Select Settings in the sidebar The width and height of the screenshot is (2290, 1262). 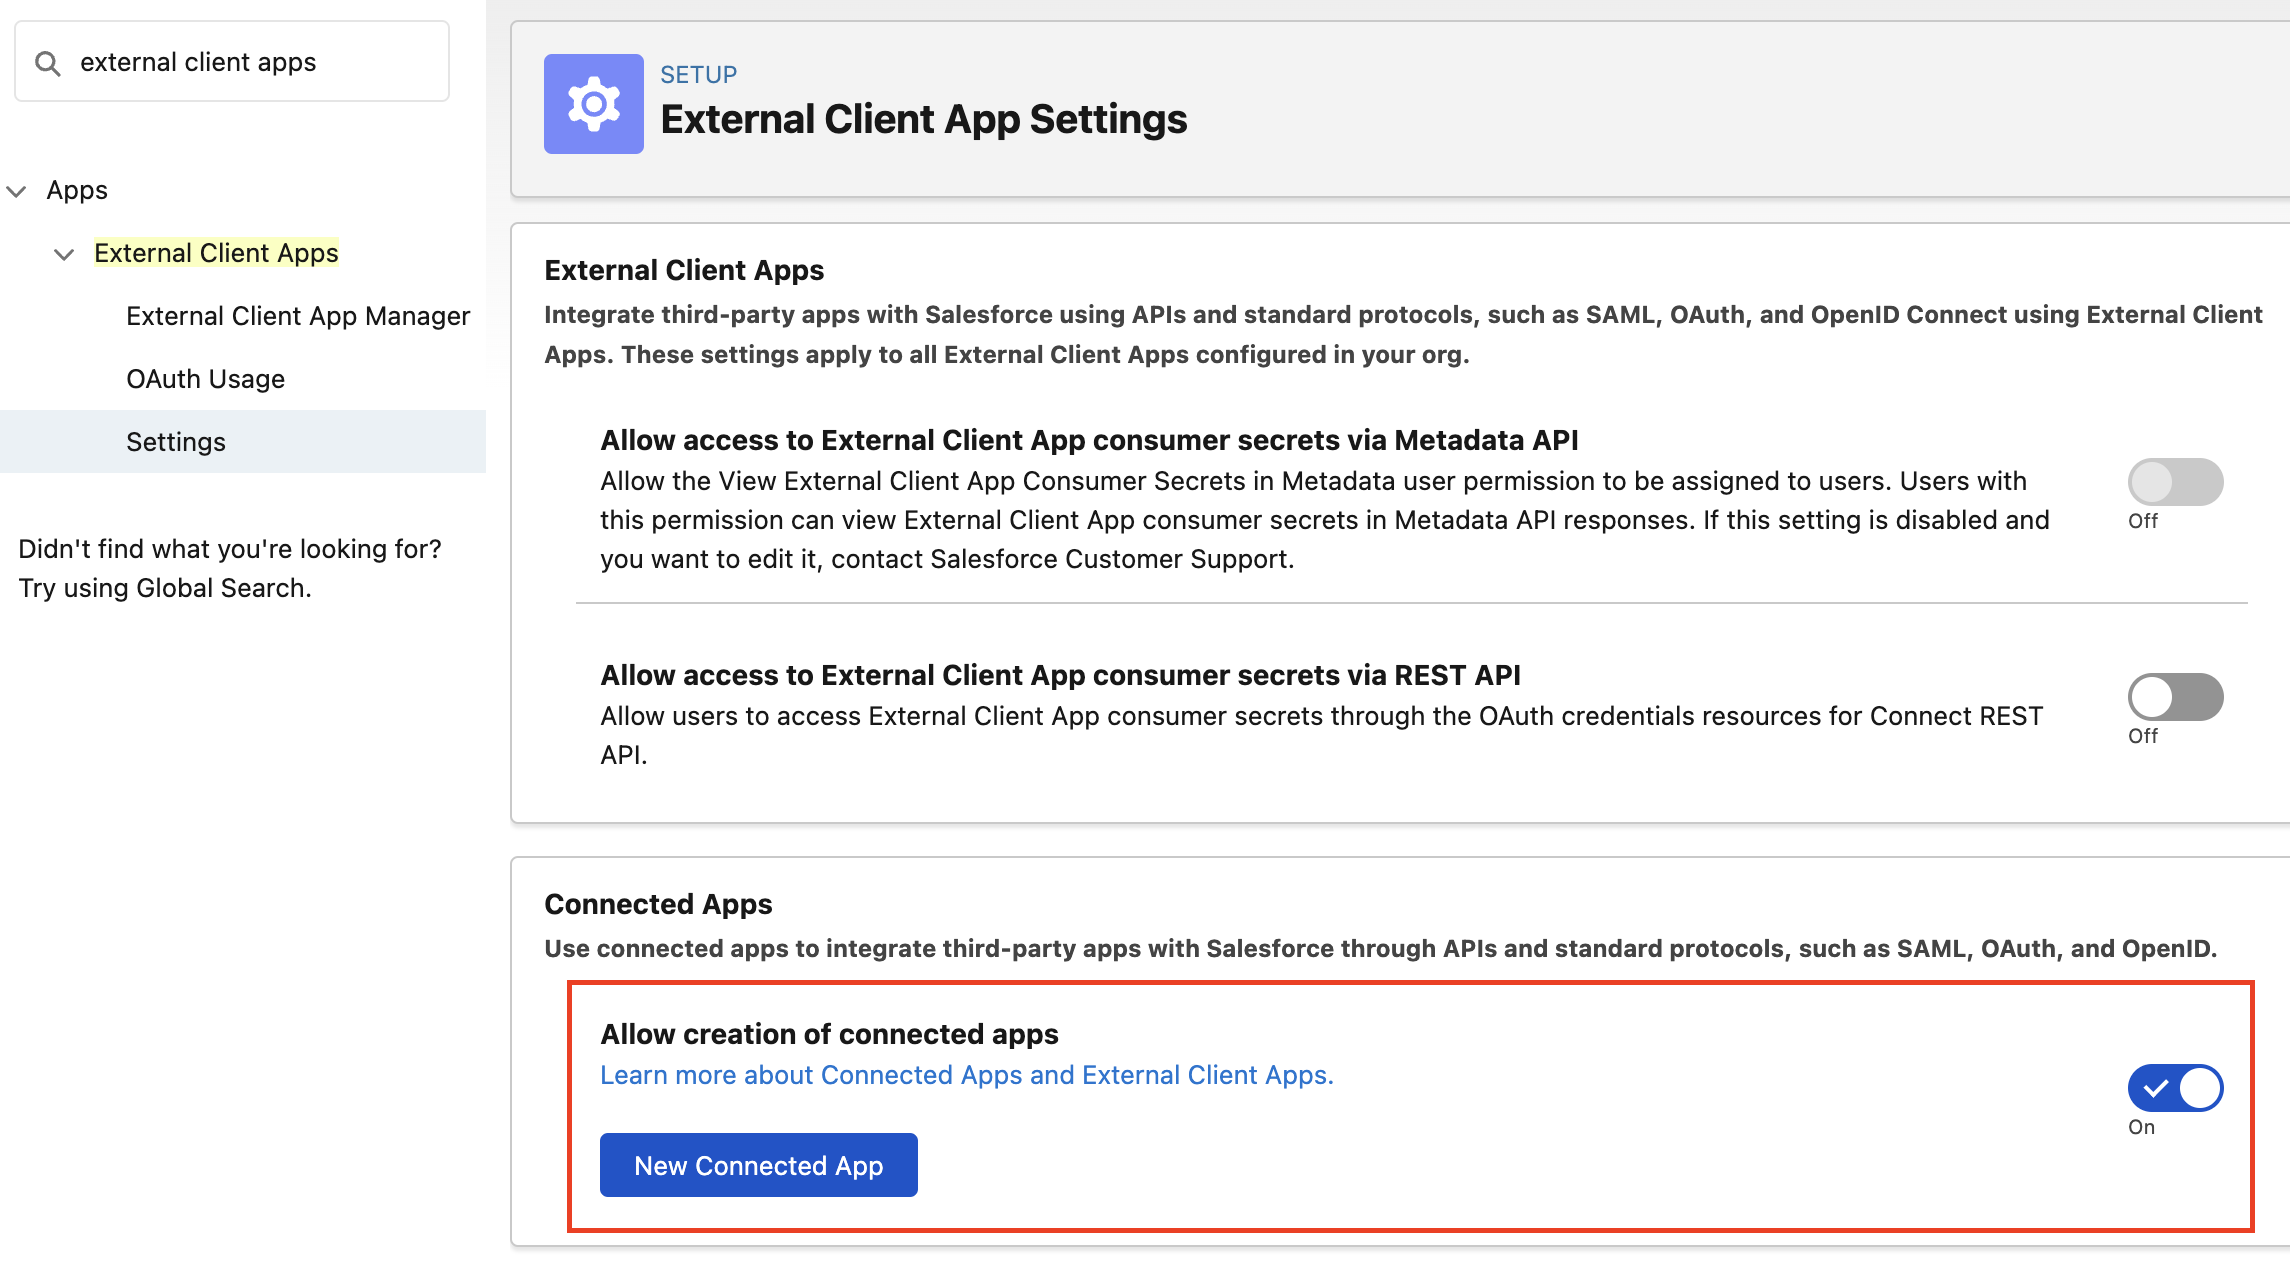[x=176, y=442]
